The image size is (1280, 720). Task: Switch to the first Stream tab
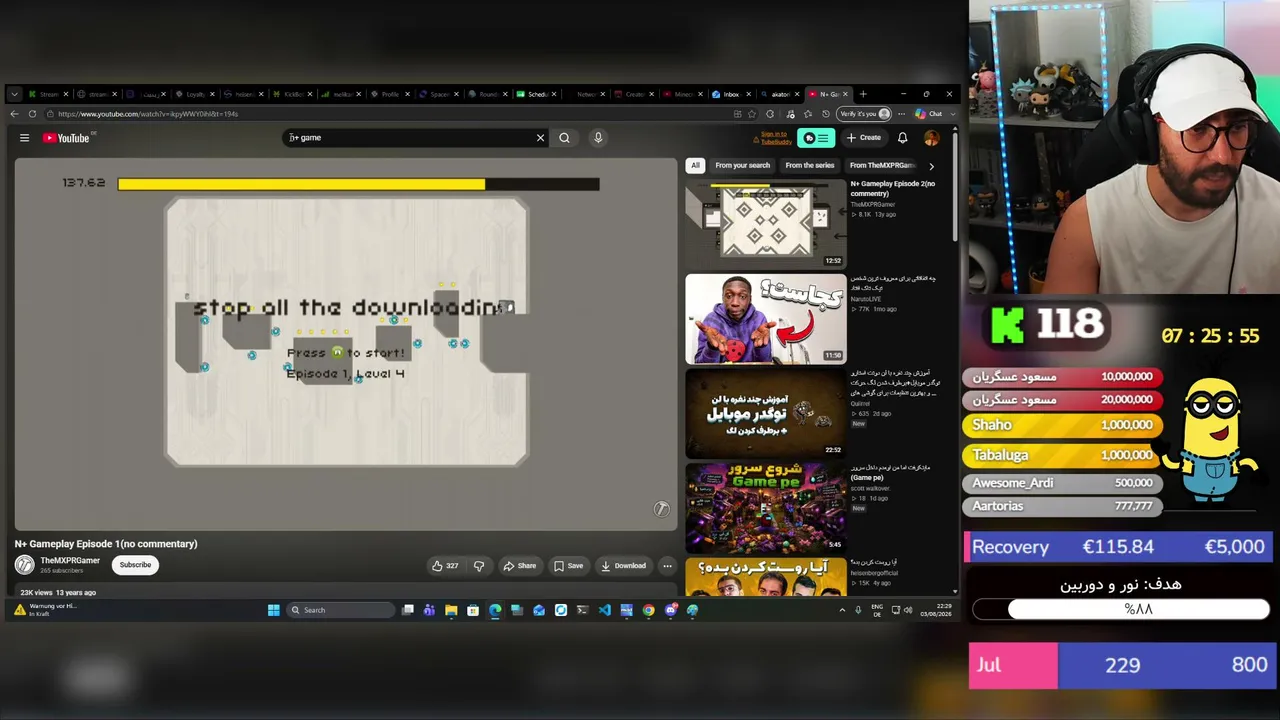[48, 94]
